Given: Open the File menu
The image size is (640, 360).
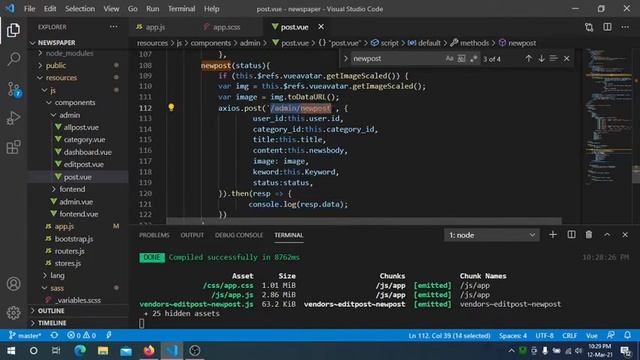Looking at the screenshot, I should pos(29,9).
